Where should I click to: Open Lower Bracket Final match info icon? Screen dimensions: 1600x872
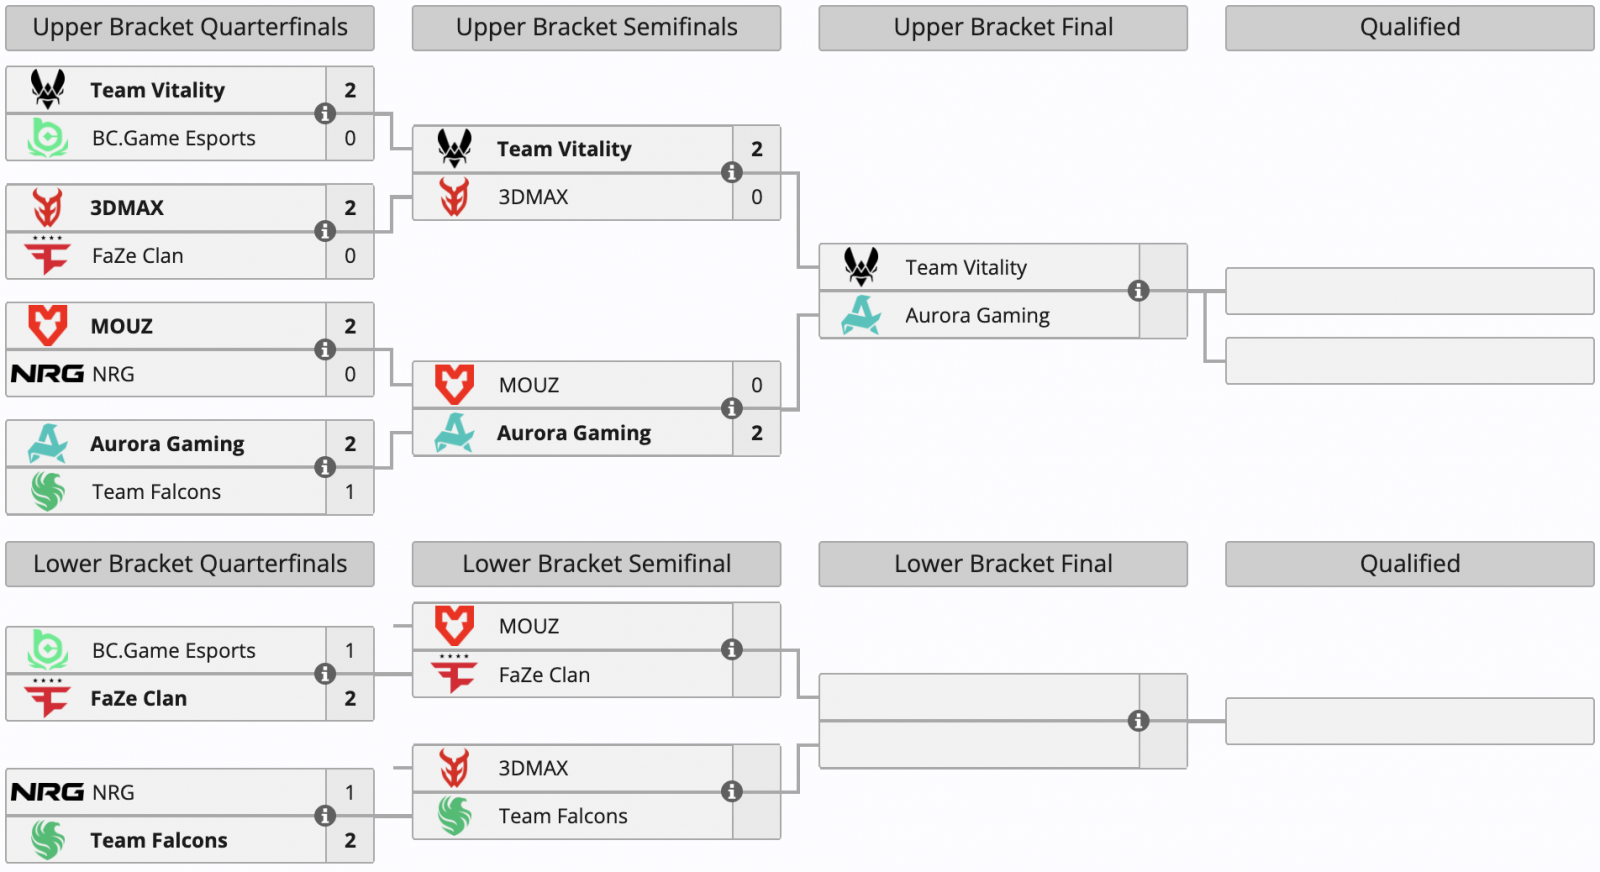click(1138, 721)
